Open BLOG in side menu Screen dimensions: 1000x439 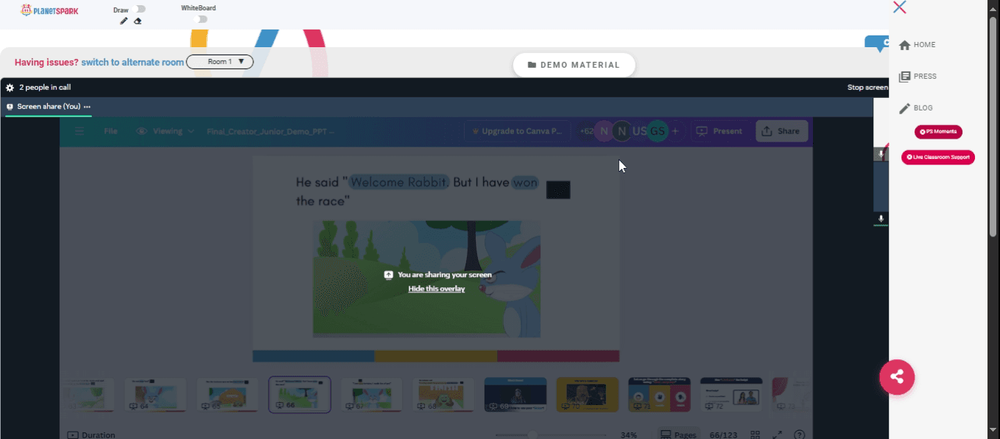click(x=915, y=108)
